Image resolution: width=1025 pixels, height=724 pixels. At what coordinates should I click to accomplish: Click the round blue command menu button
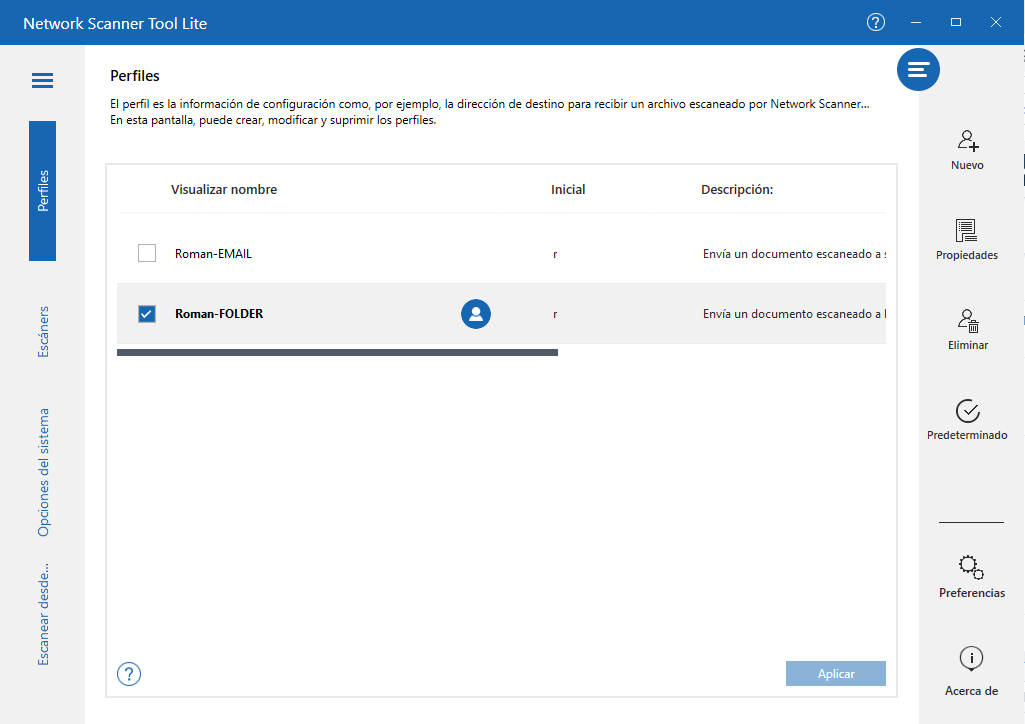918,69
